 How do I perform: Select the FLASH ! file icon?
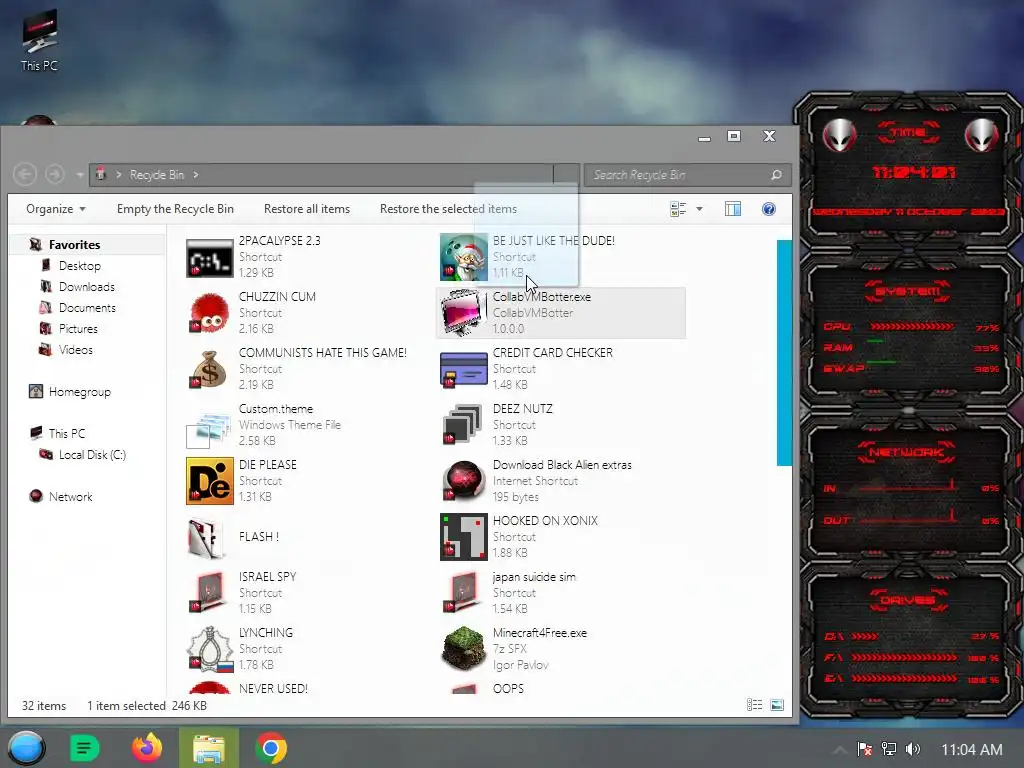pyautogui.click(x=207, y=537)
